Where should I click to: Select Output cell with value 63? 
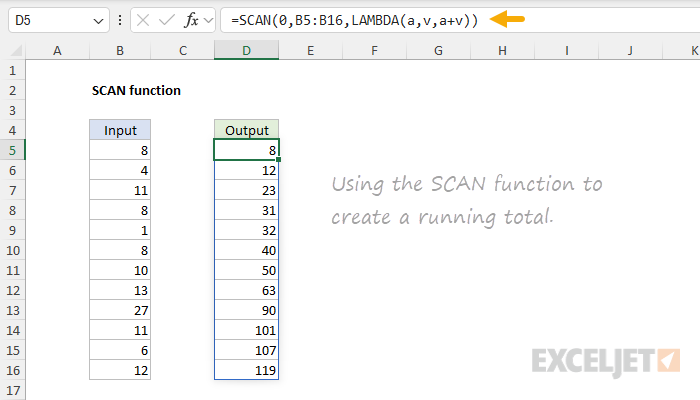click(x=246, y=290)
